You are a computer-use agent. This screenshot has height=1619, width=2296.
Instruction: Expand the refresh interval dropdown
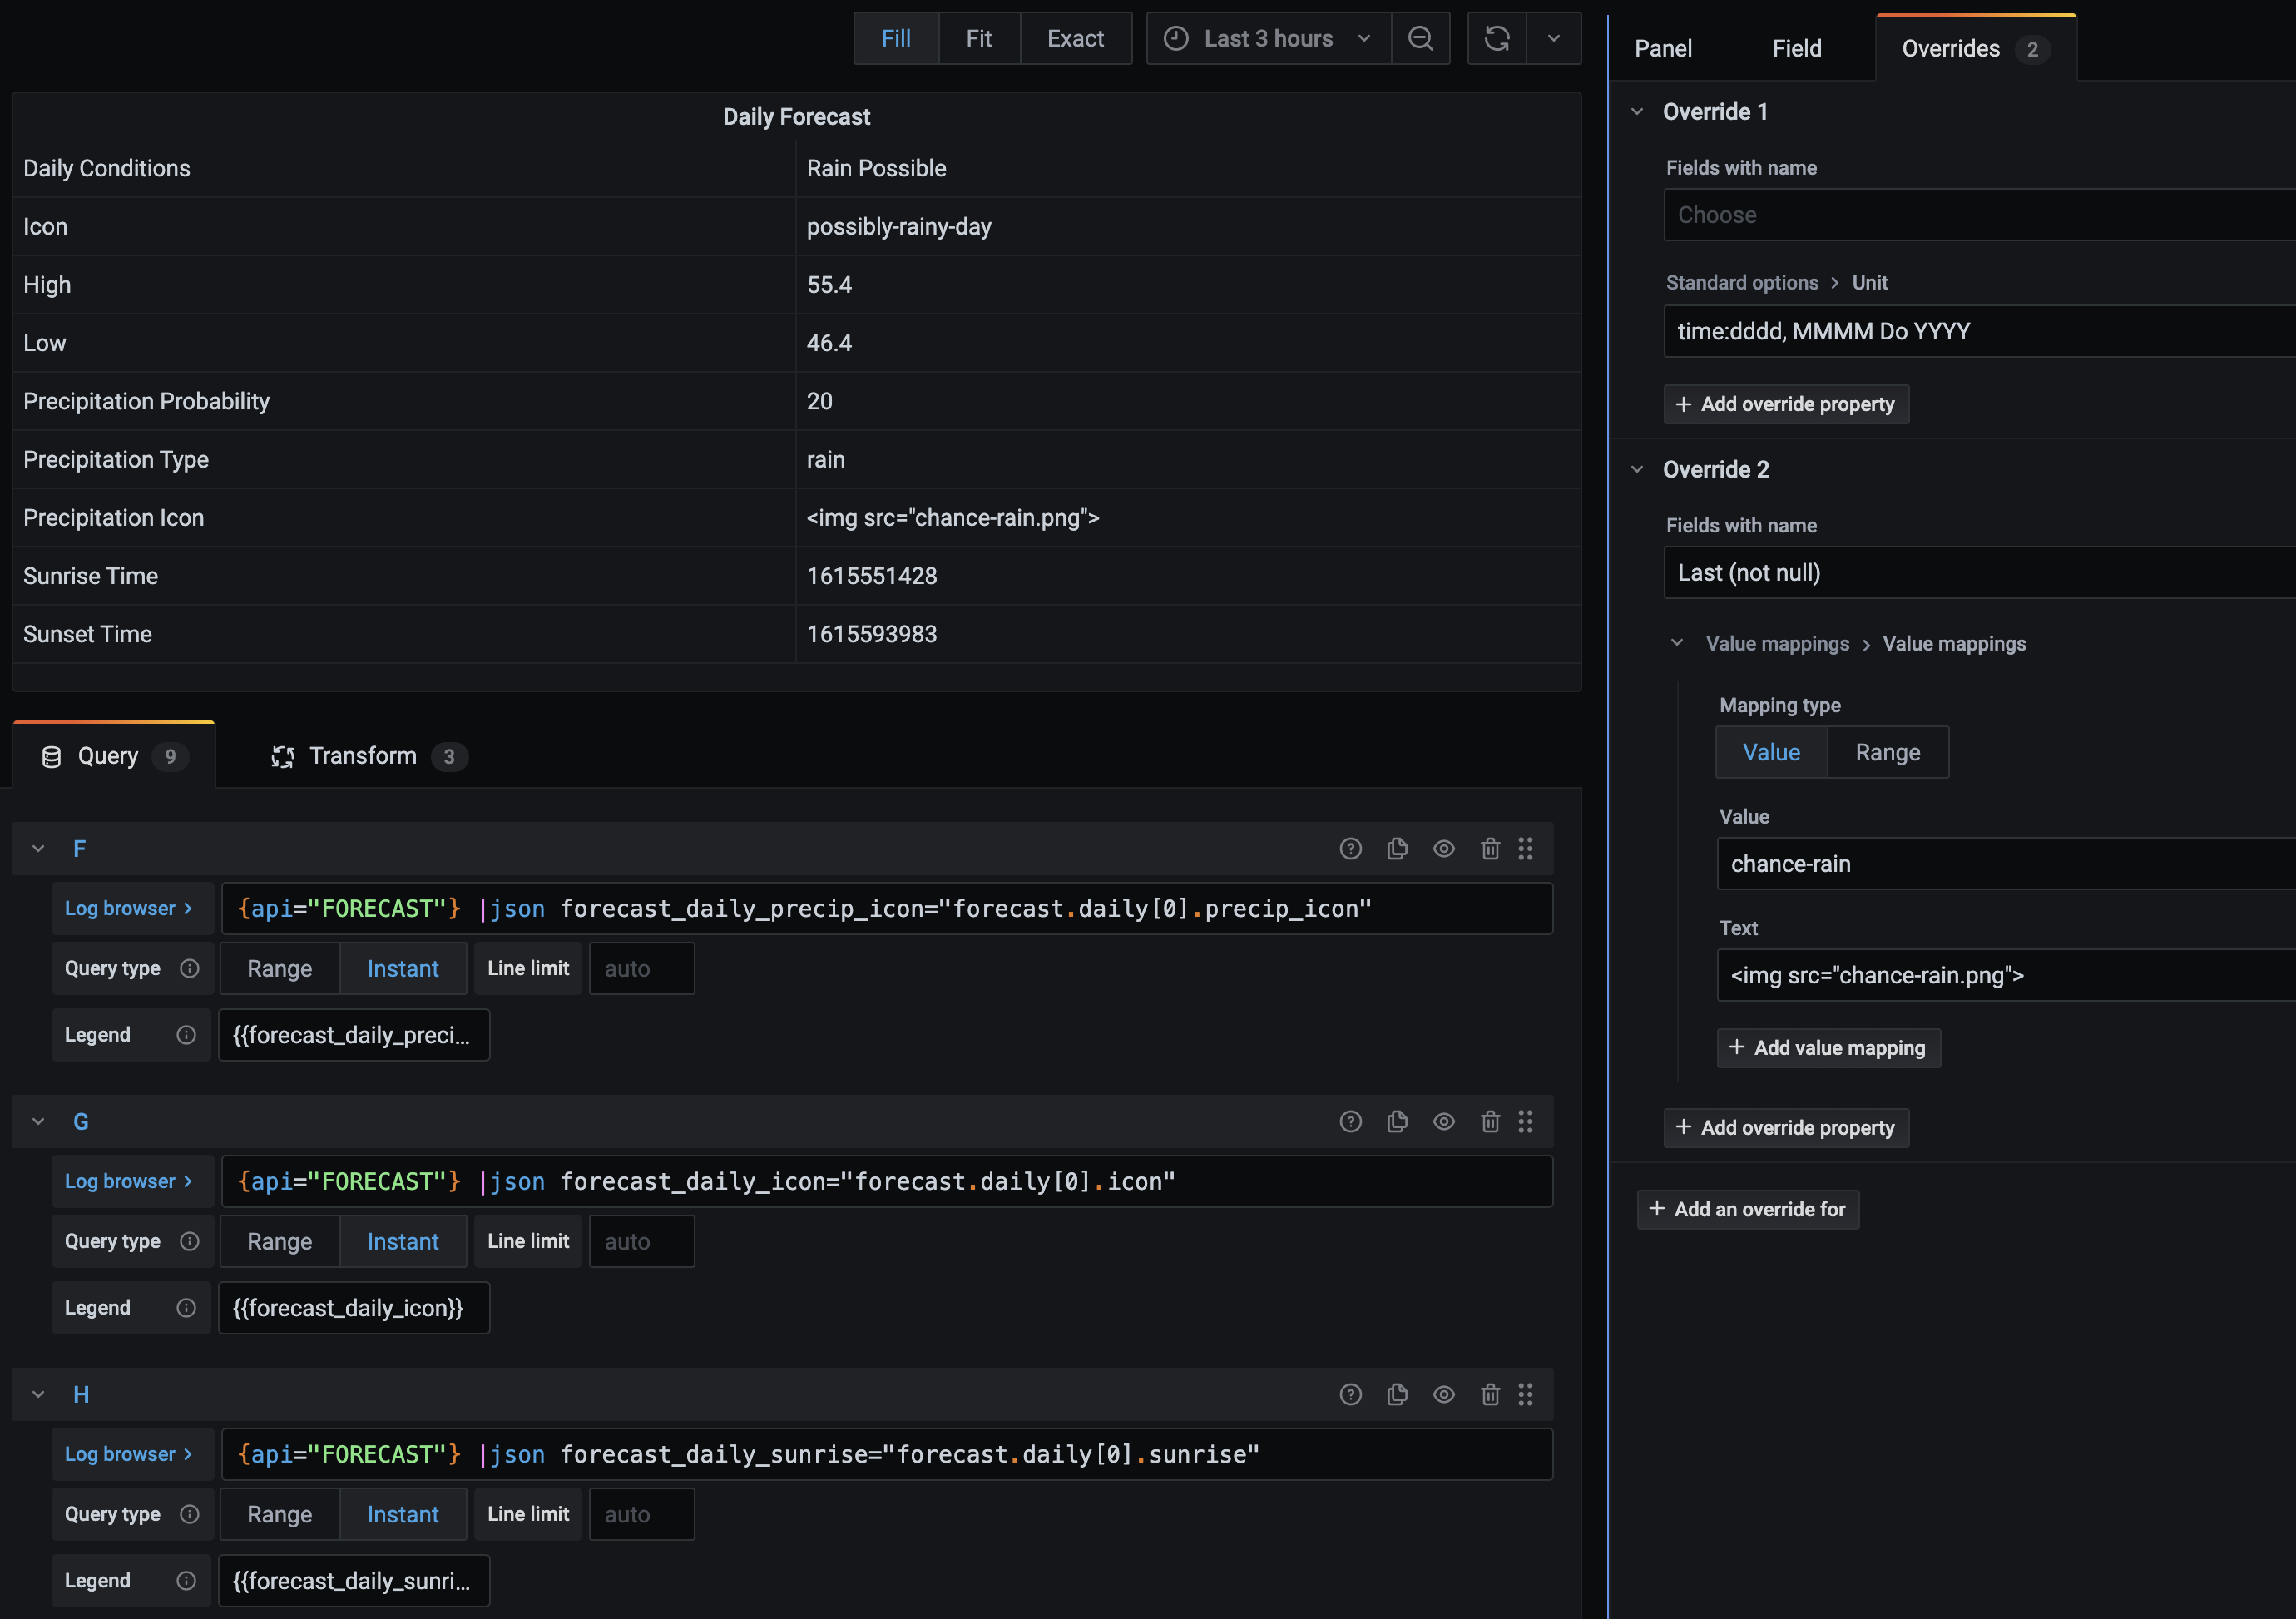(x=1554, y=38)
